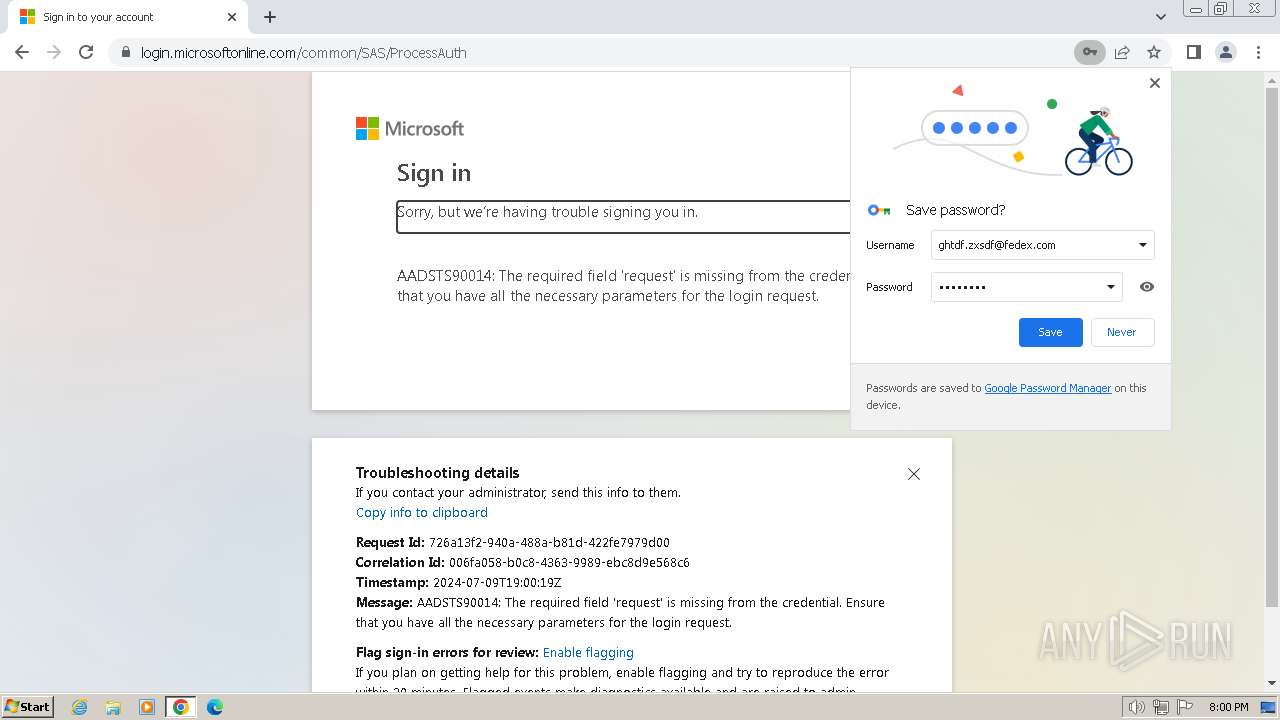Save the password

pos(1050,332)
